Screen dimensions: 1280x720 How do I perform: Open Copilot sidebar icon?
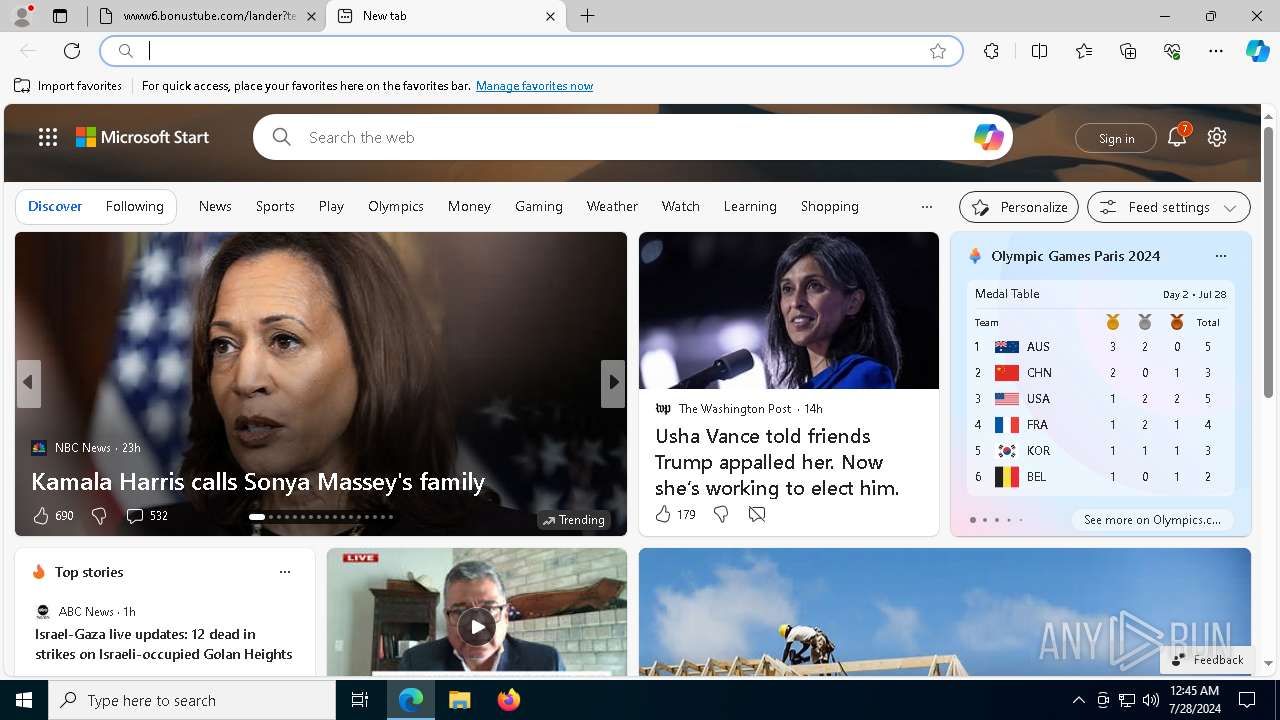coord(1257,51)
